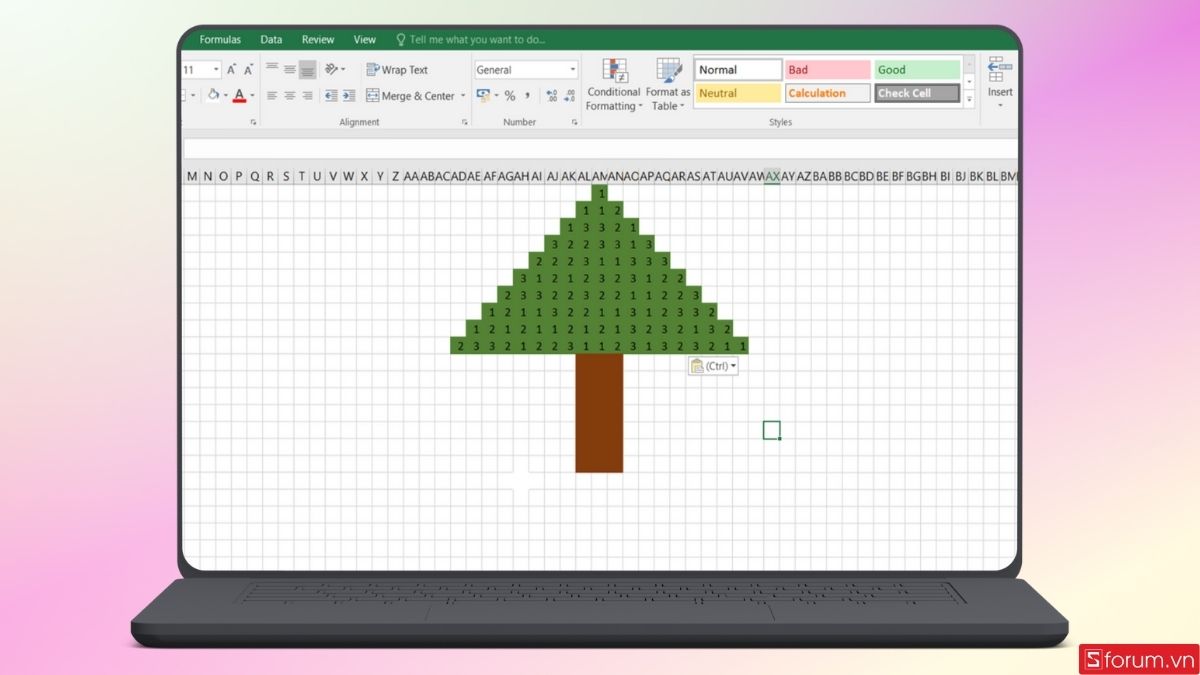The height and width of the screenshot is (675, 1200).
Task: Click the Decrease Indent icon
Action: pyautogui.click(x=331, y=96)
